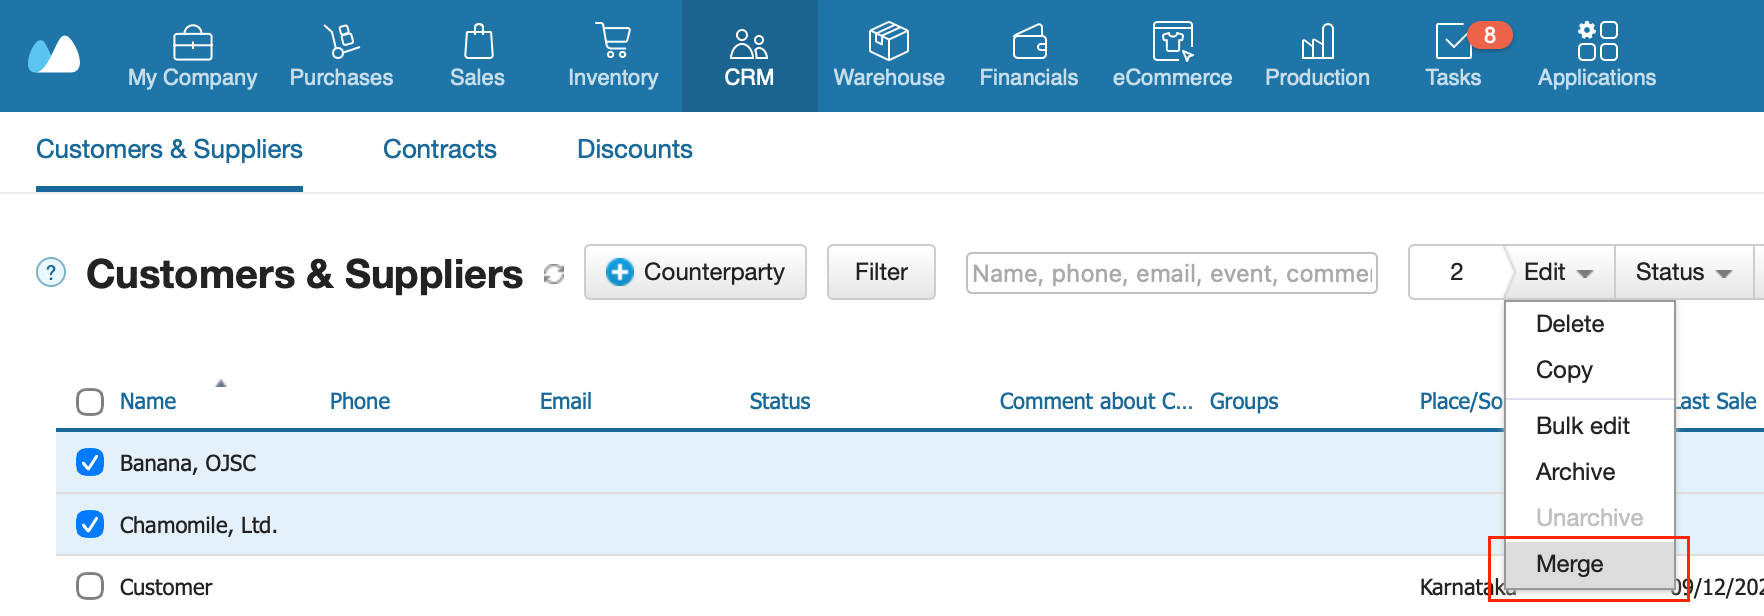Open the Warehouse box icon
This screenshot has width=1764, height=616.
coord(888,41)
